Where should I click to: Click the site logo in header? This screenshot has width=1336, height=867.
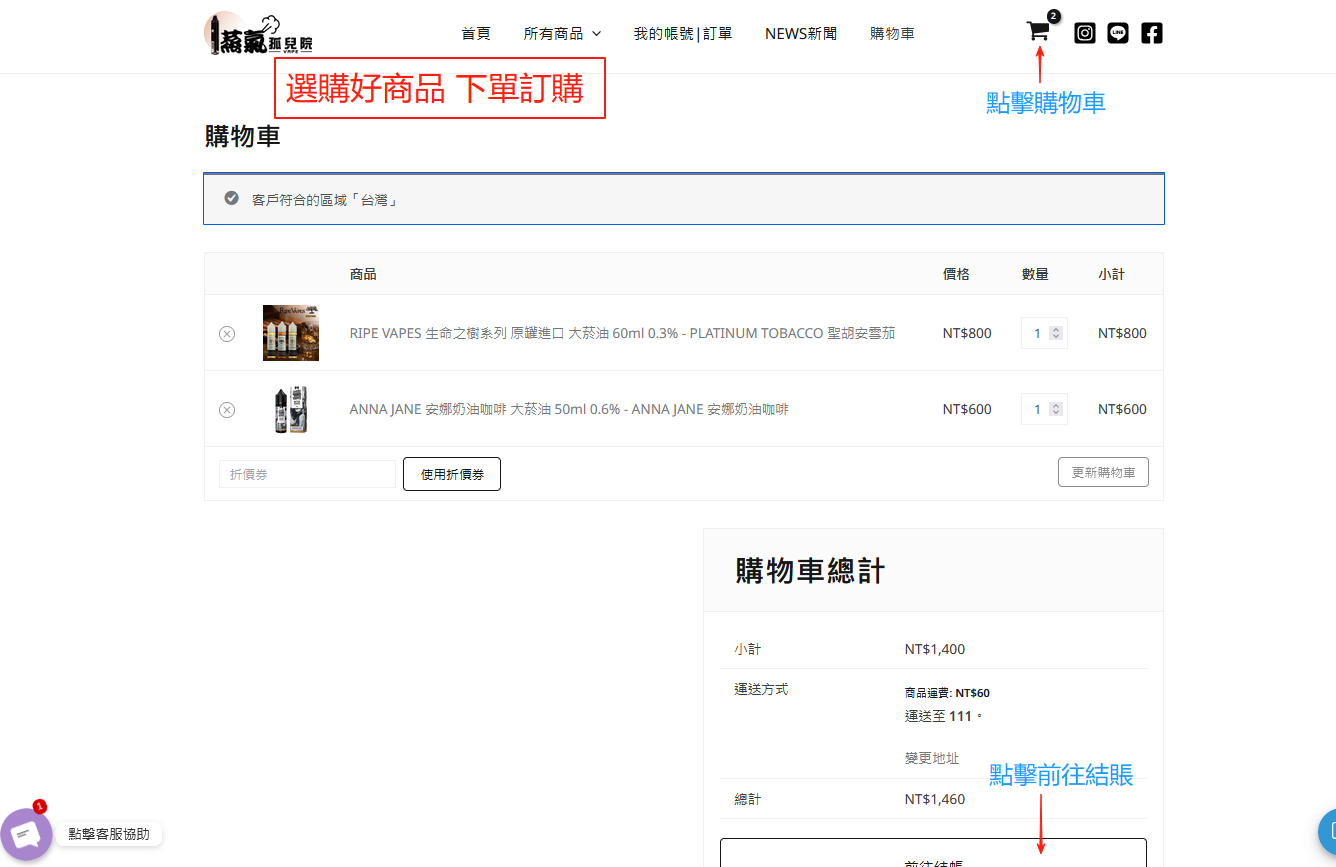tap(258, 34)
